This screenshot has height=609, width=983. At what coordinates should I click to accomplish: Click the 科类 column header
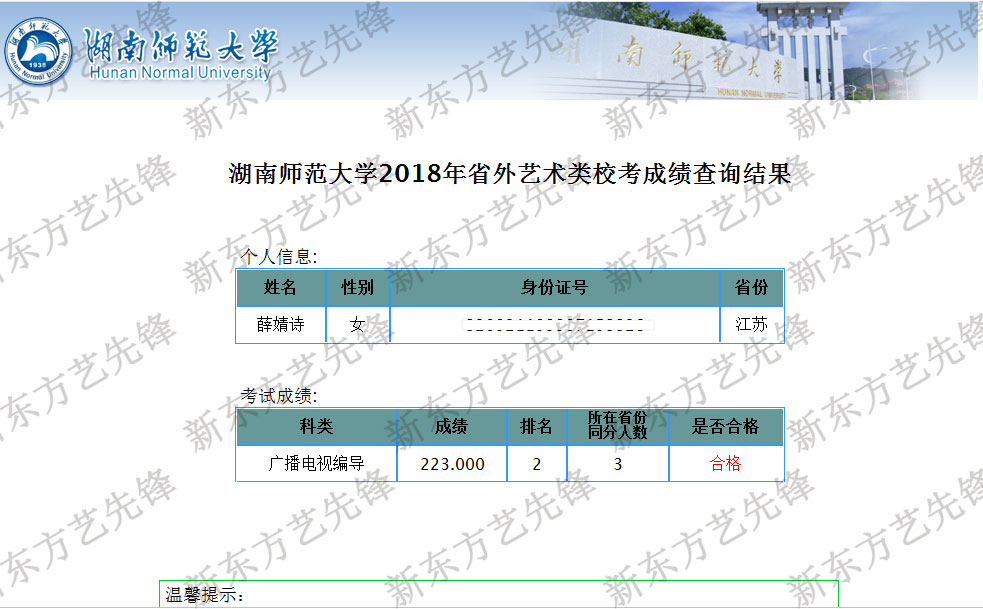[x=317, y=426]
